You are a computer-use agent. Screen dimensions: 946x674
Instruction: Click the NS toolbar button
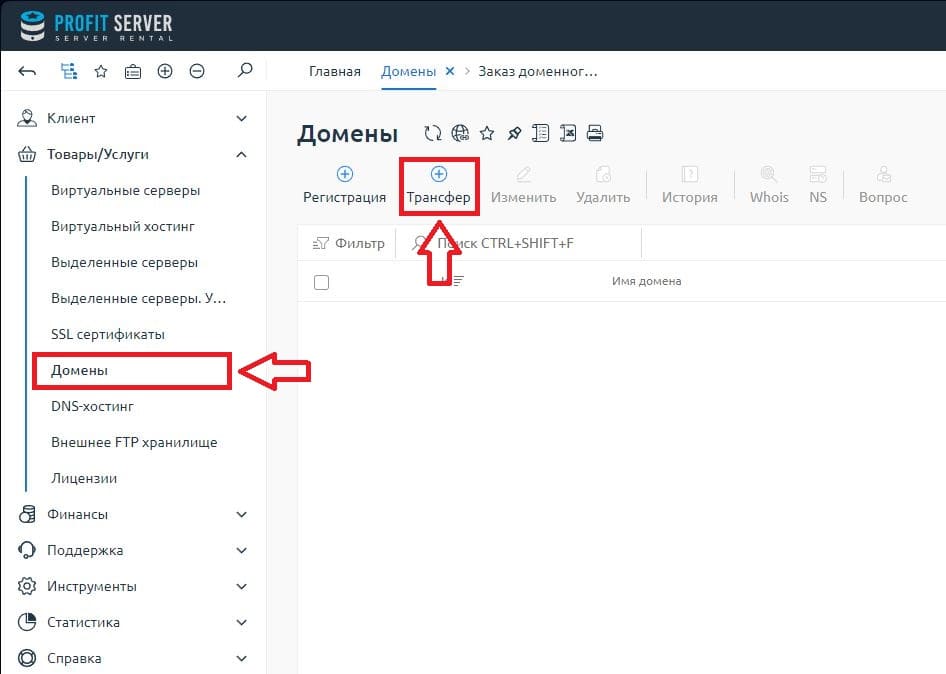pyautogui.click(x=818, y=186)
